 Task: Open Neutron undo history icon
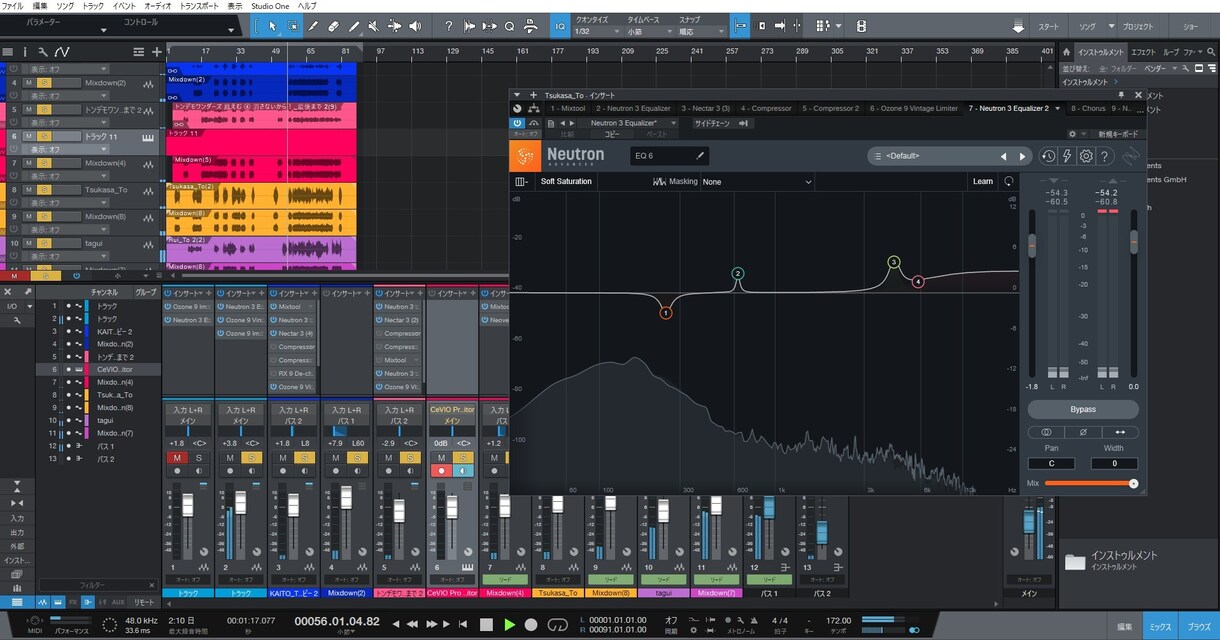pos(1048,156)
